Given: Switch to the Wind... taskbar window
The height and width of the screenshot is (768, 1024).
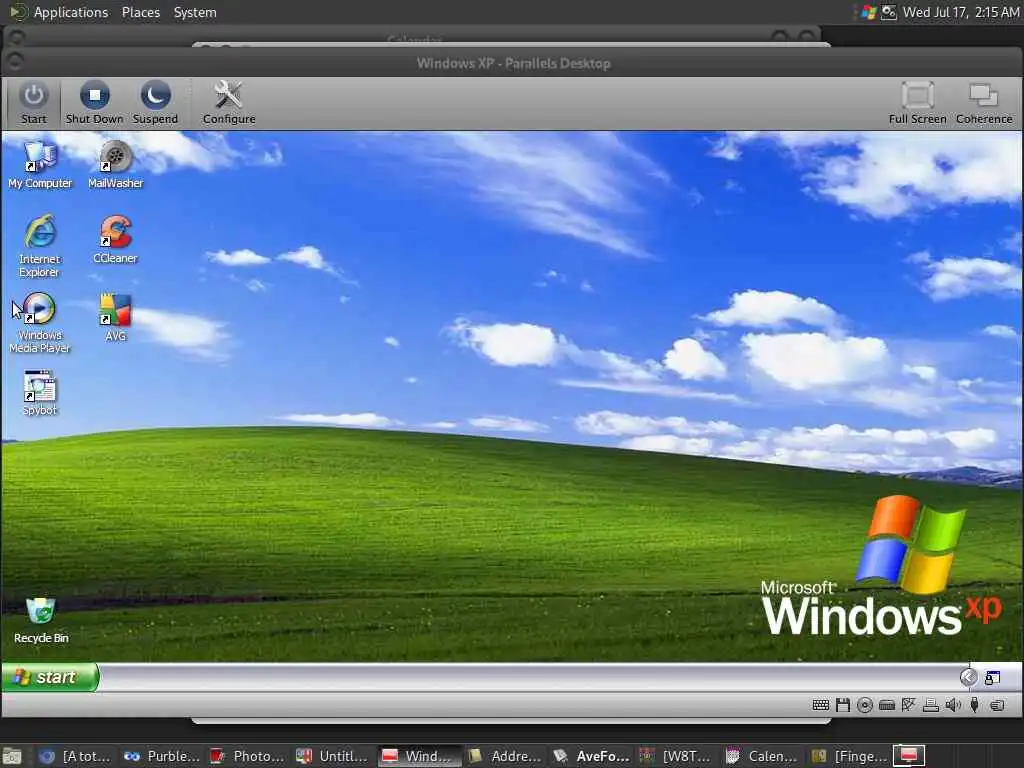Looking at the screenshot, I should pos(419,756).
